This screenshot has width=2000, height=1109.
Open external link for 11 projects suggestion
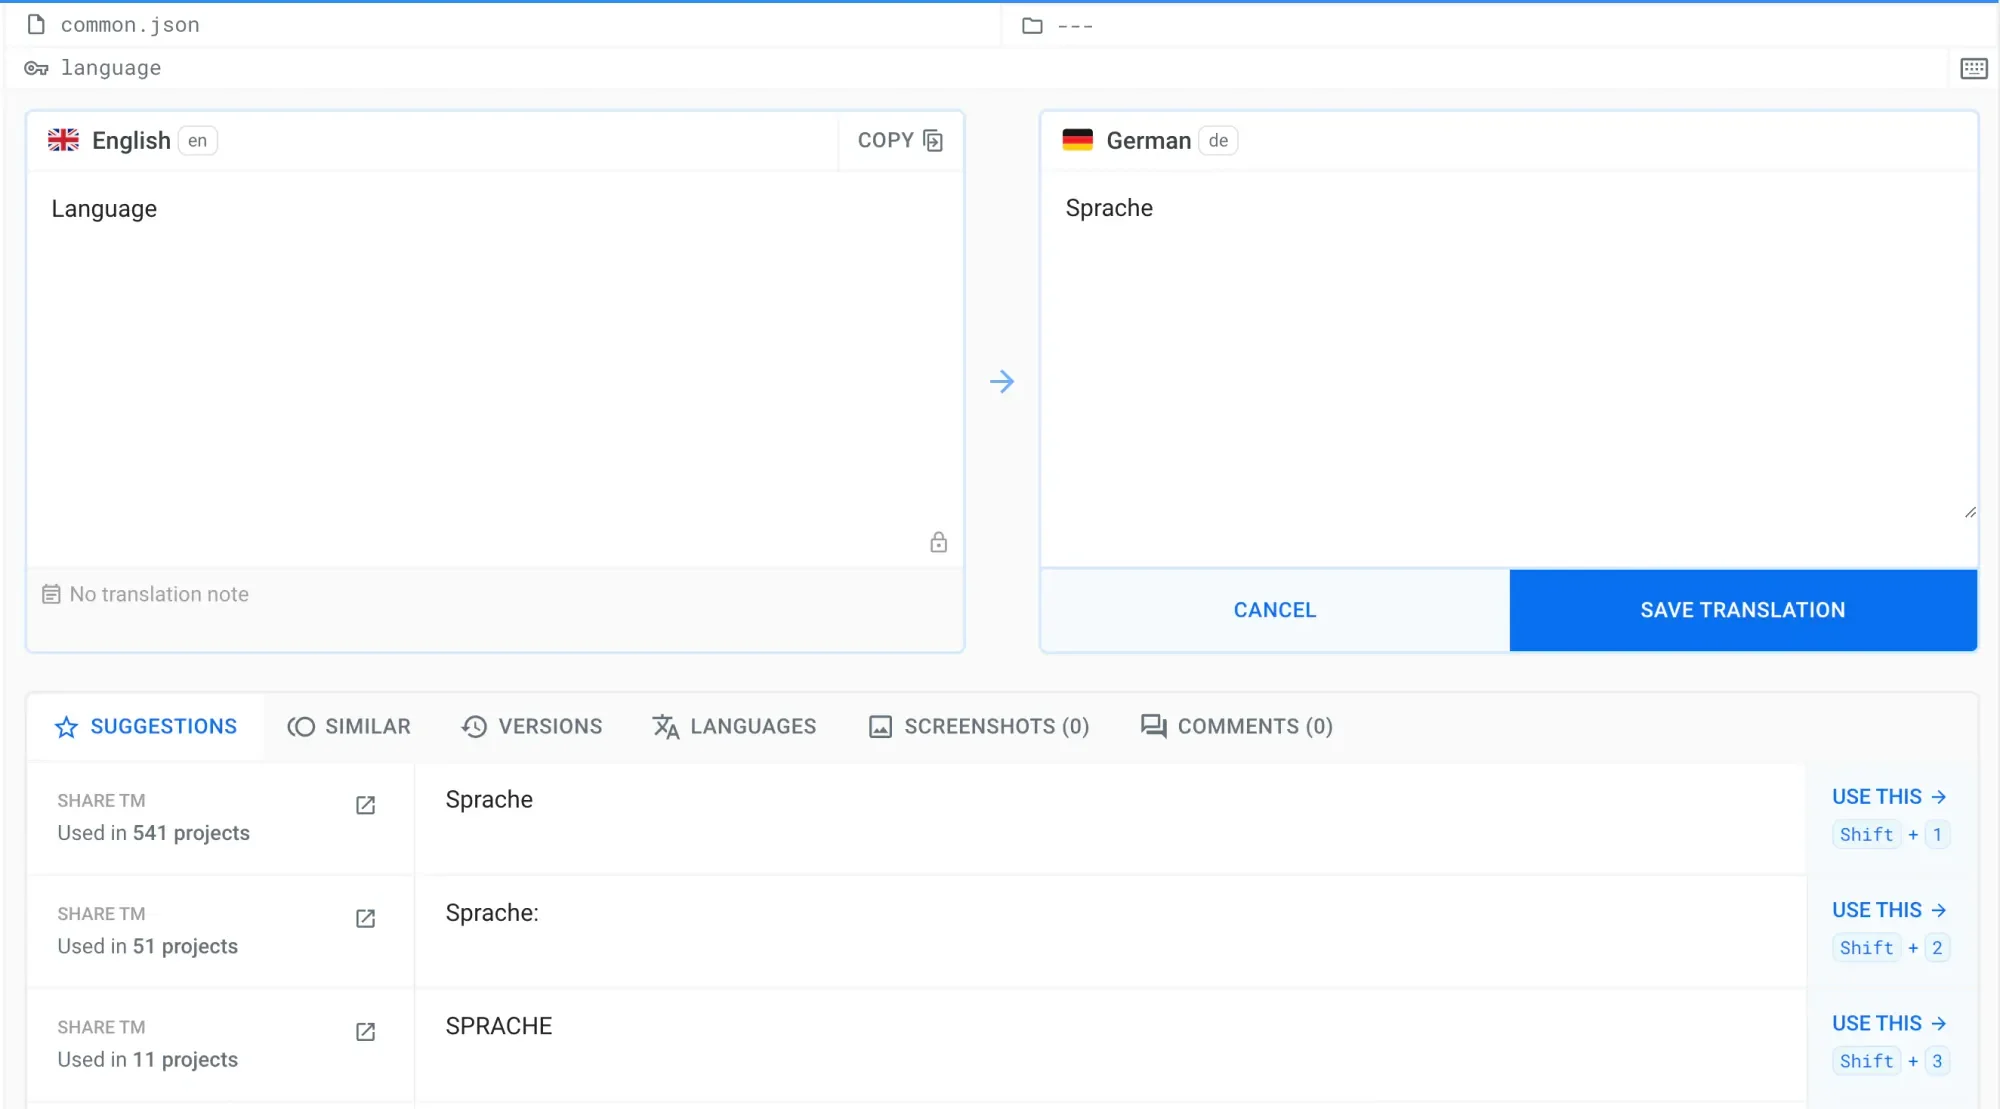click(x=365, y=1031)
